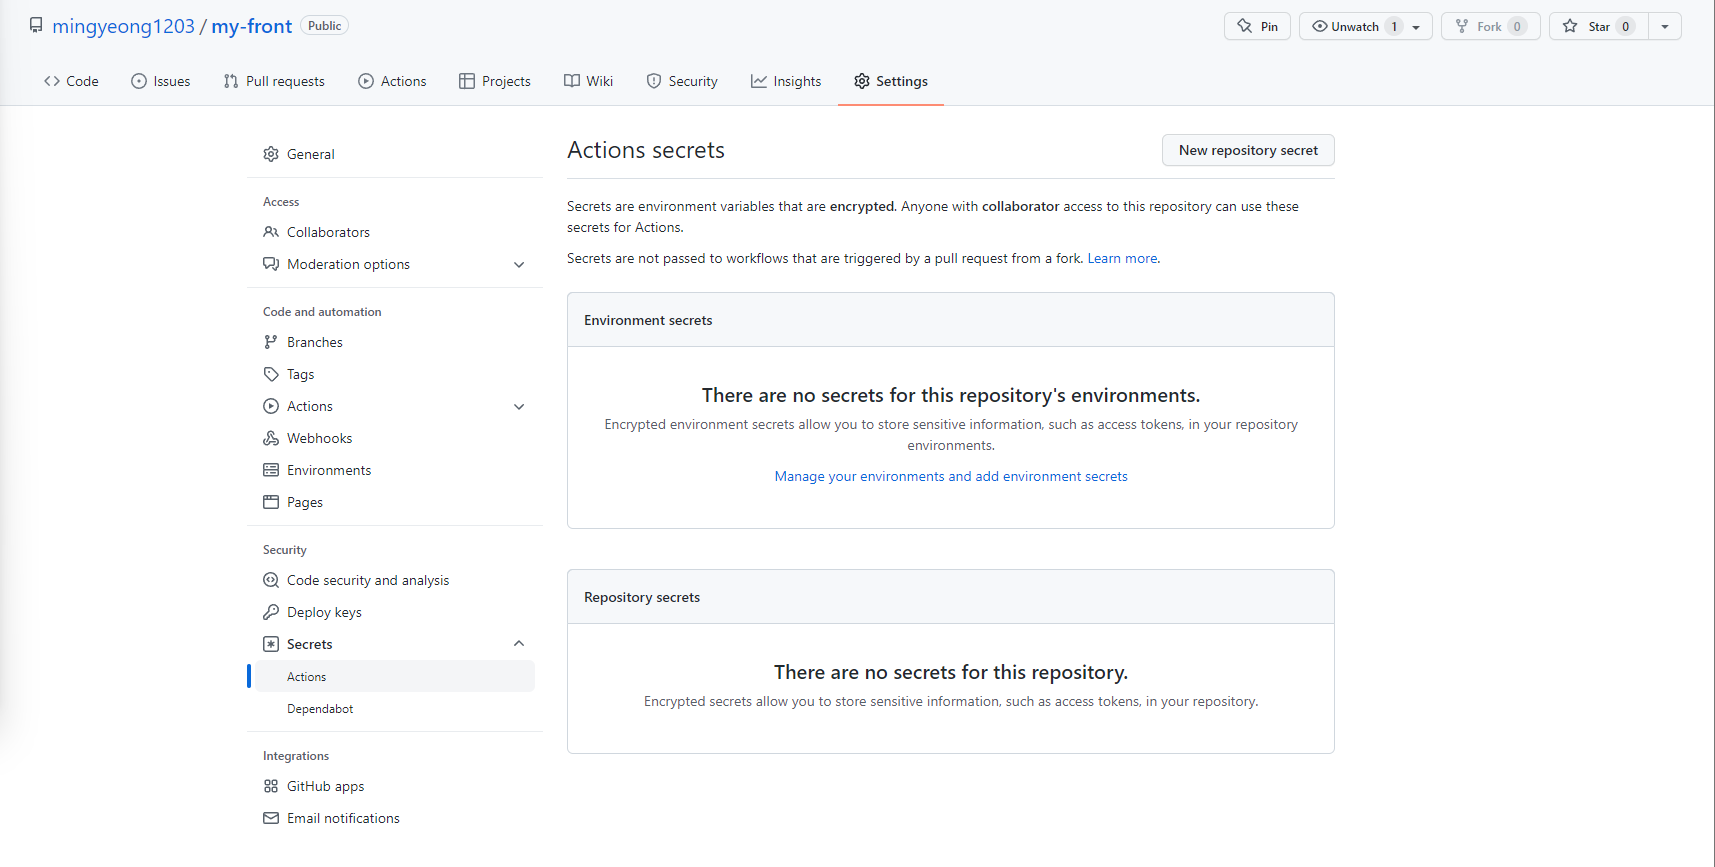Select Actions under Secrets in sidebar

(x=395, y=676)
